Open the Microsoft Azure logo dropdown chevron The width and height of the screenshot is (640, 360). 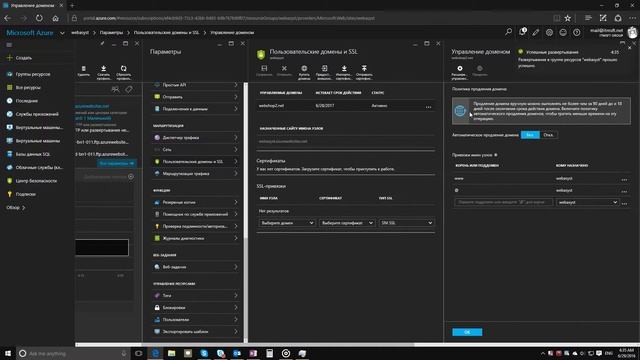[62, 33]
